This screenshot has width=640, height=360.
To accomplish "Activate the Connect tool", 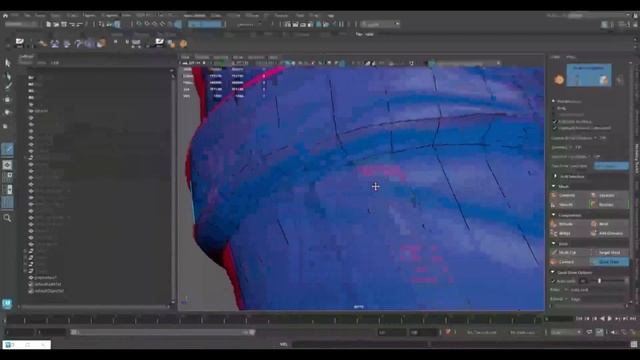I will coord(570,262).
